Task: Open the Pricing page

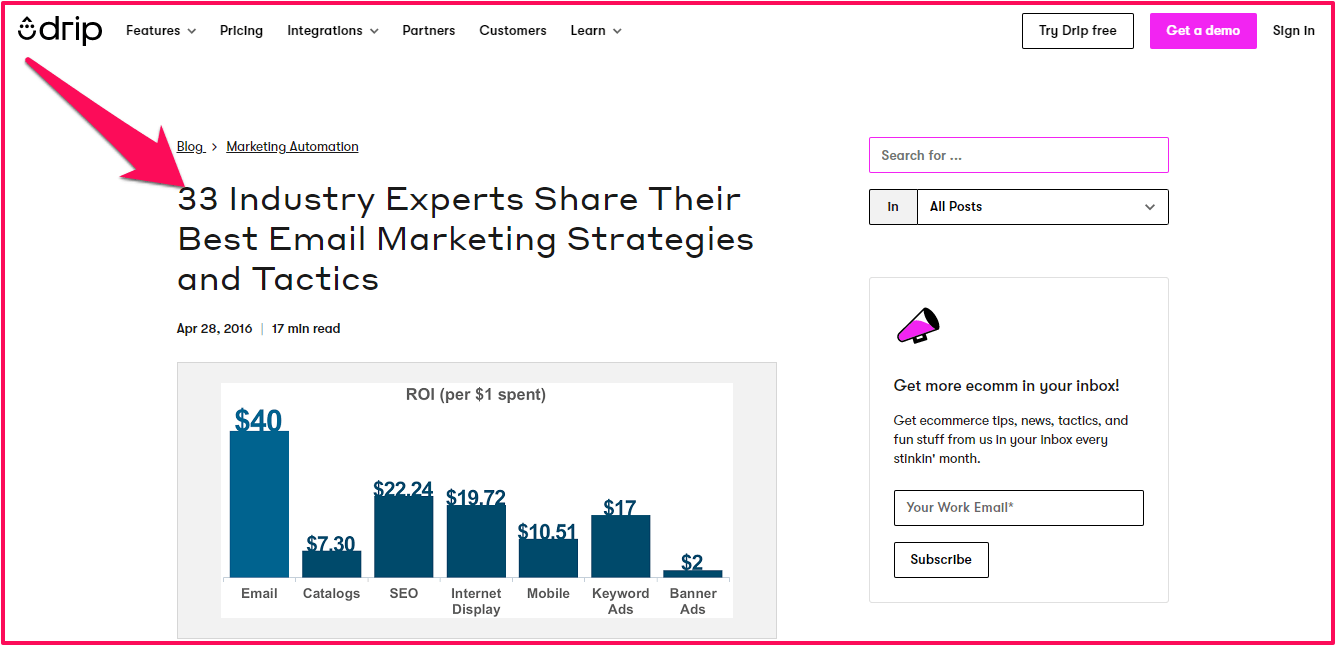Action: 241,31
